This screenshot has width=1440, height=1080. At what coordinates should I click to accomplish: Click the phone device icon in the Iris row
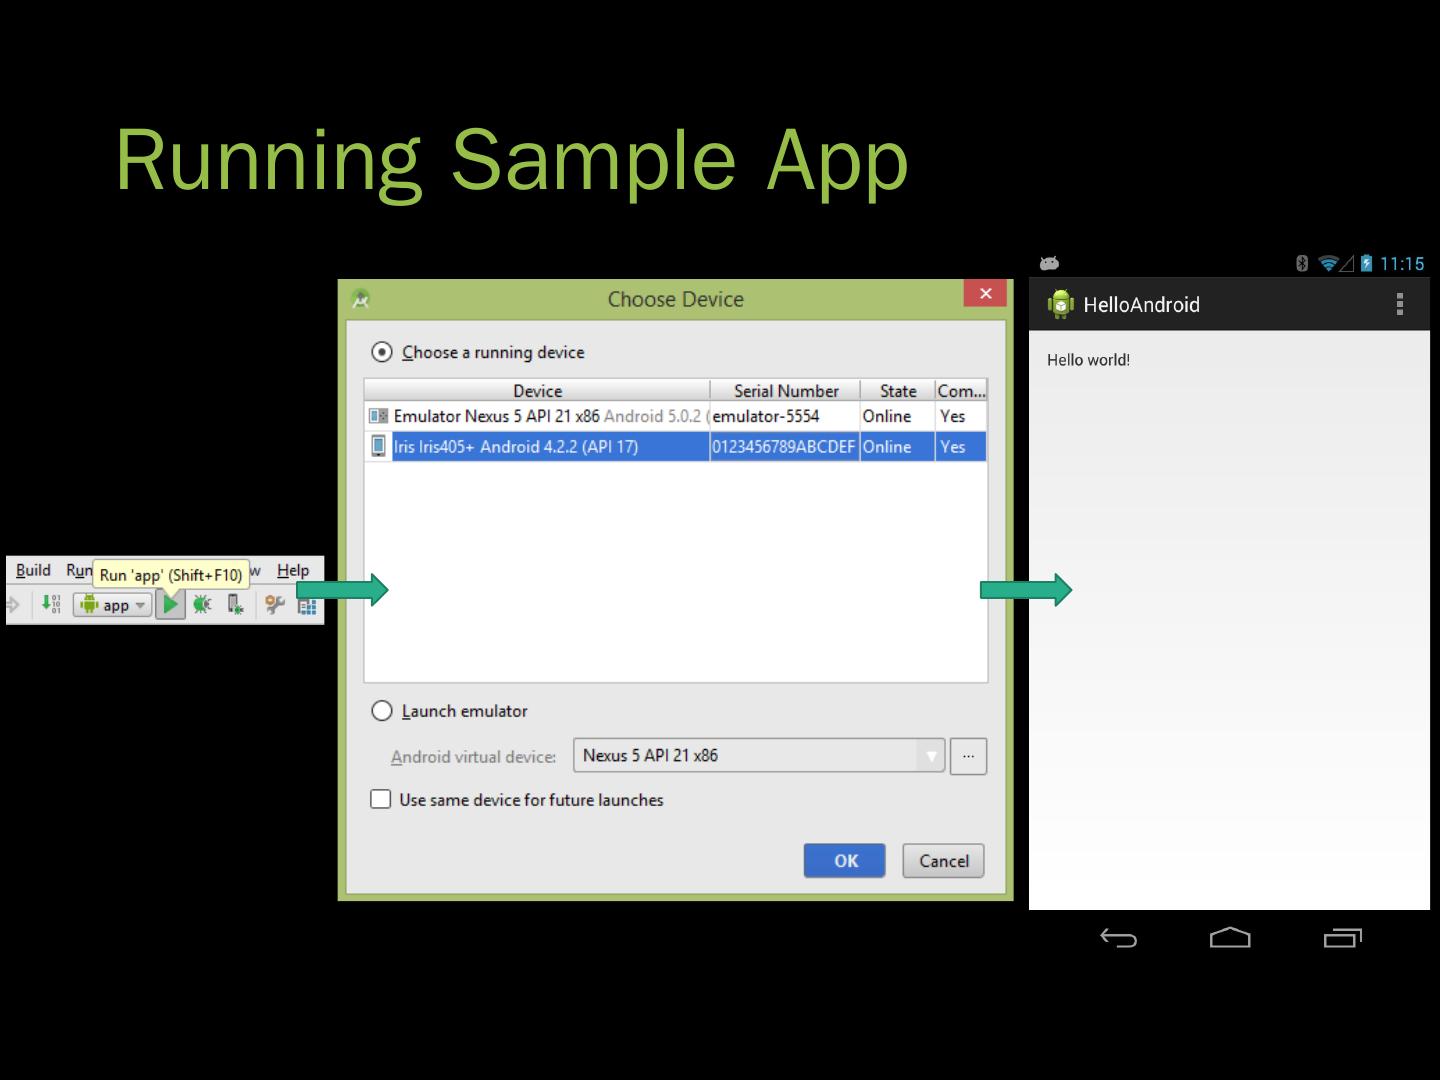[378, 446]
